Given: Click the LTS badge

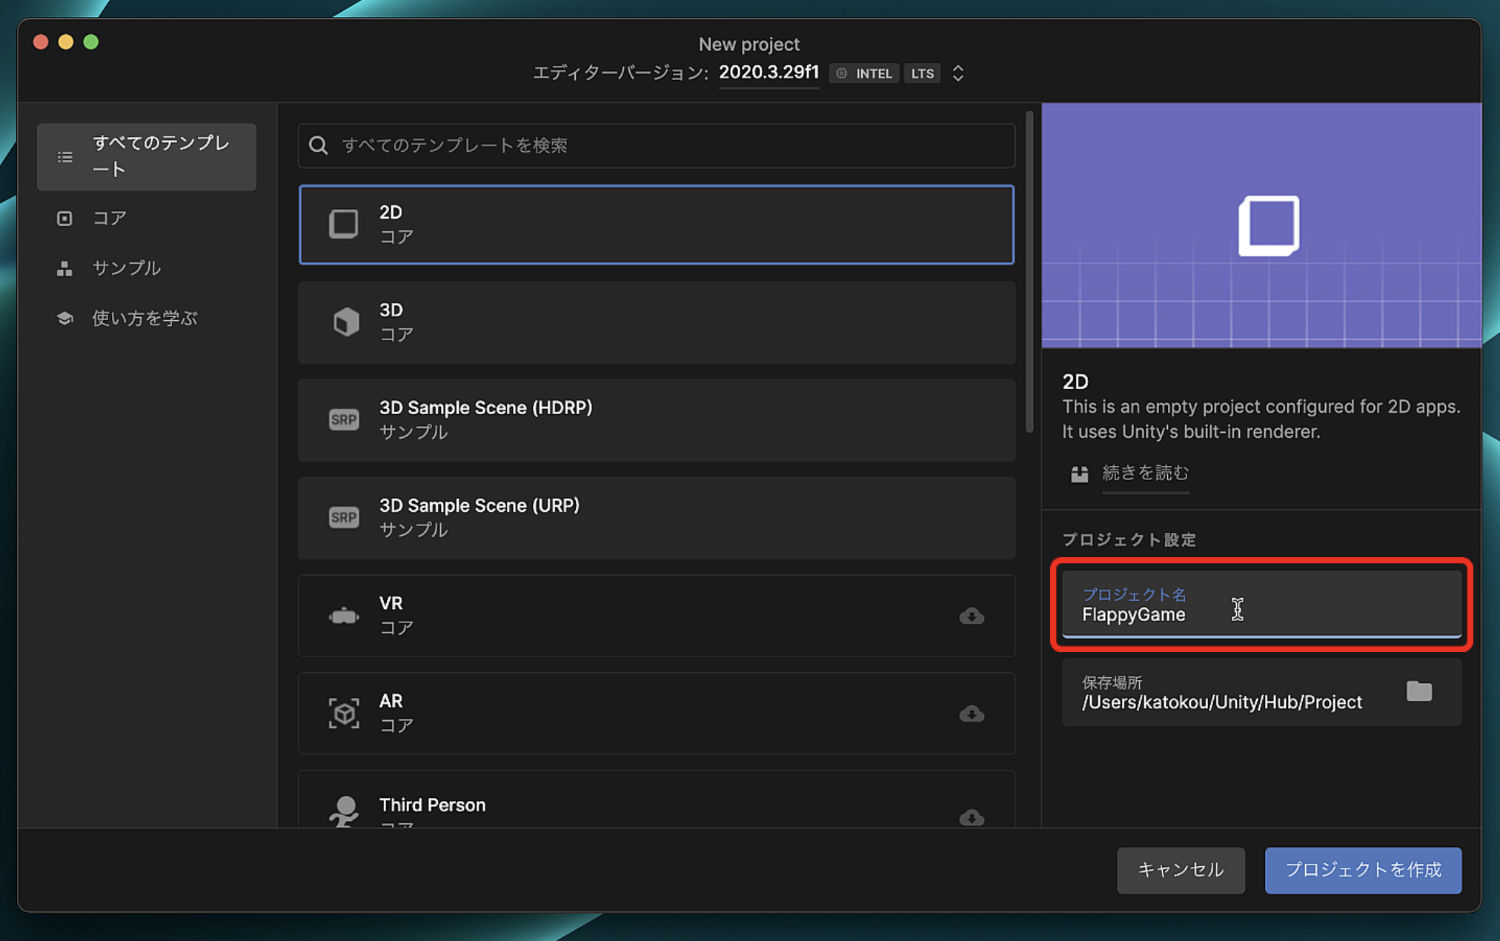Looking at the screenshot, I should pyautogui.click(x=922, y=73).
